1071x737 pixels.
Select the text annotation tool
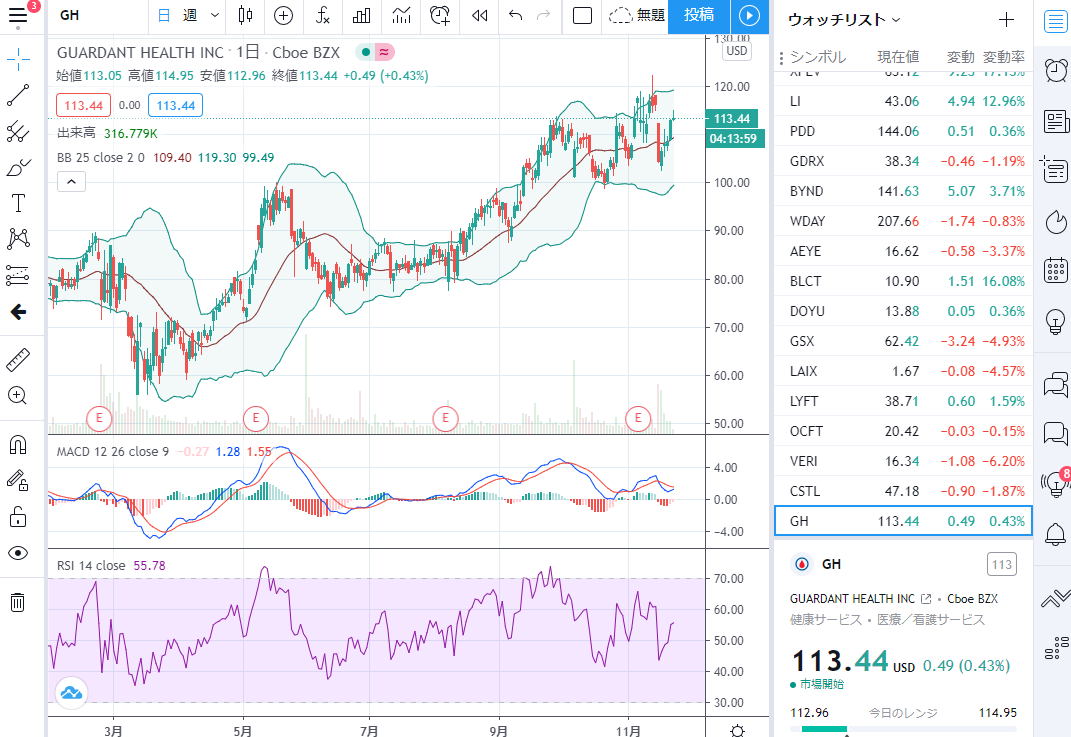[x=18, y=203]
